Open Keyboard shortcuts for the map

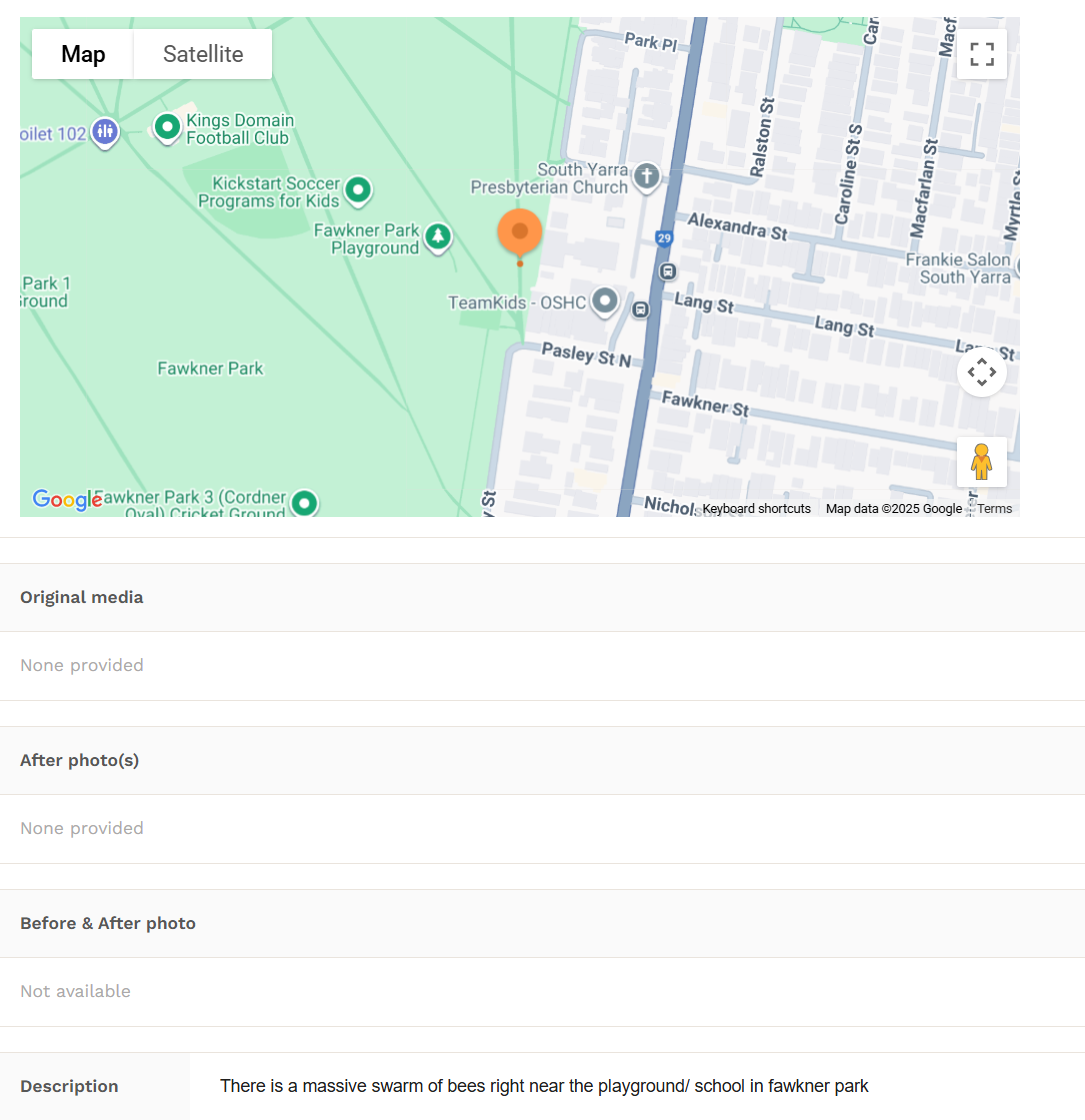coord(756,509)
